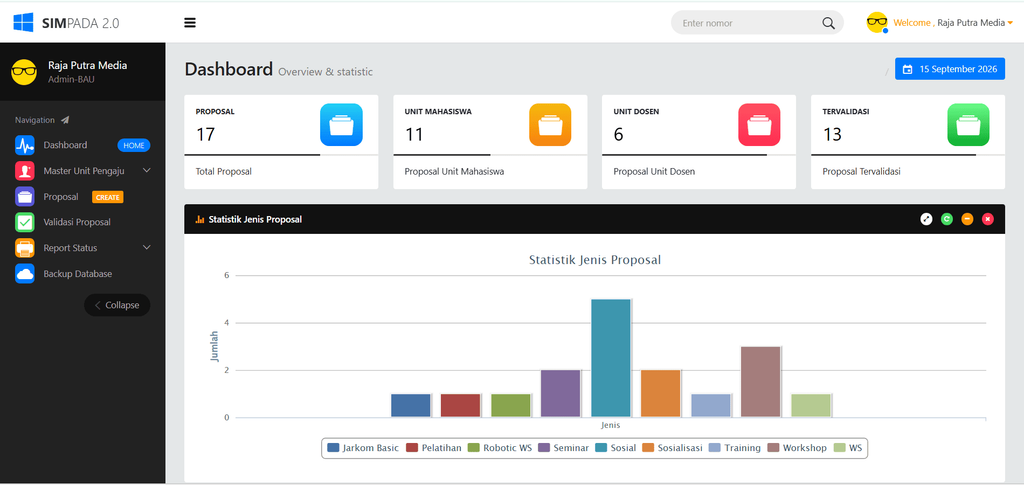Click the CREATE badge next to Proposal
Image resolution: width=1024 pixels, height=485 pixels.
(x=108, y=197)
